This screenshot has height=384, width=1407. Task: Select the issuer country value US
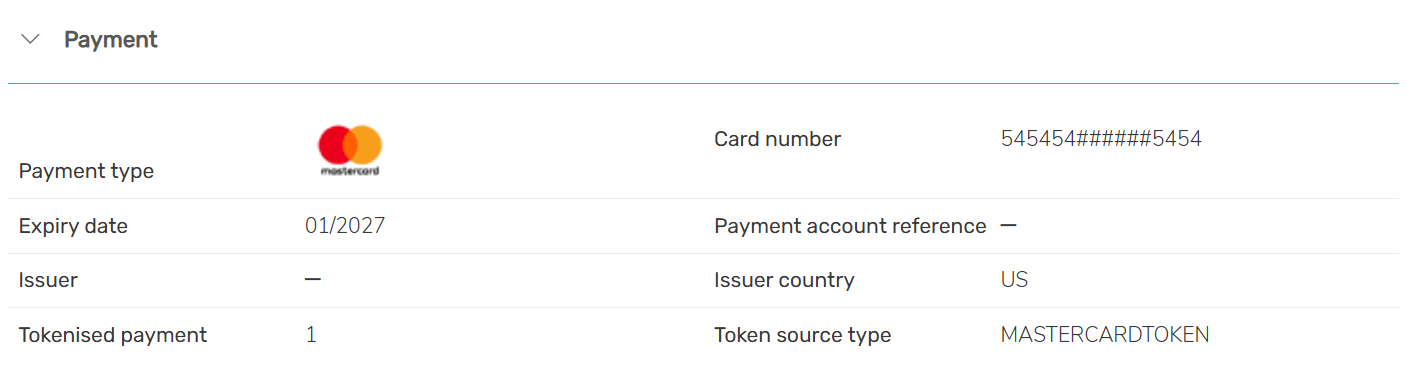(x=1014, y=280)
